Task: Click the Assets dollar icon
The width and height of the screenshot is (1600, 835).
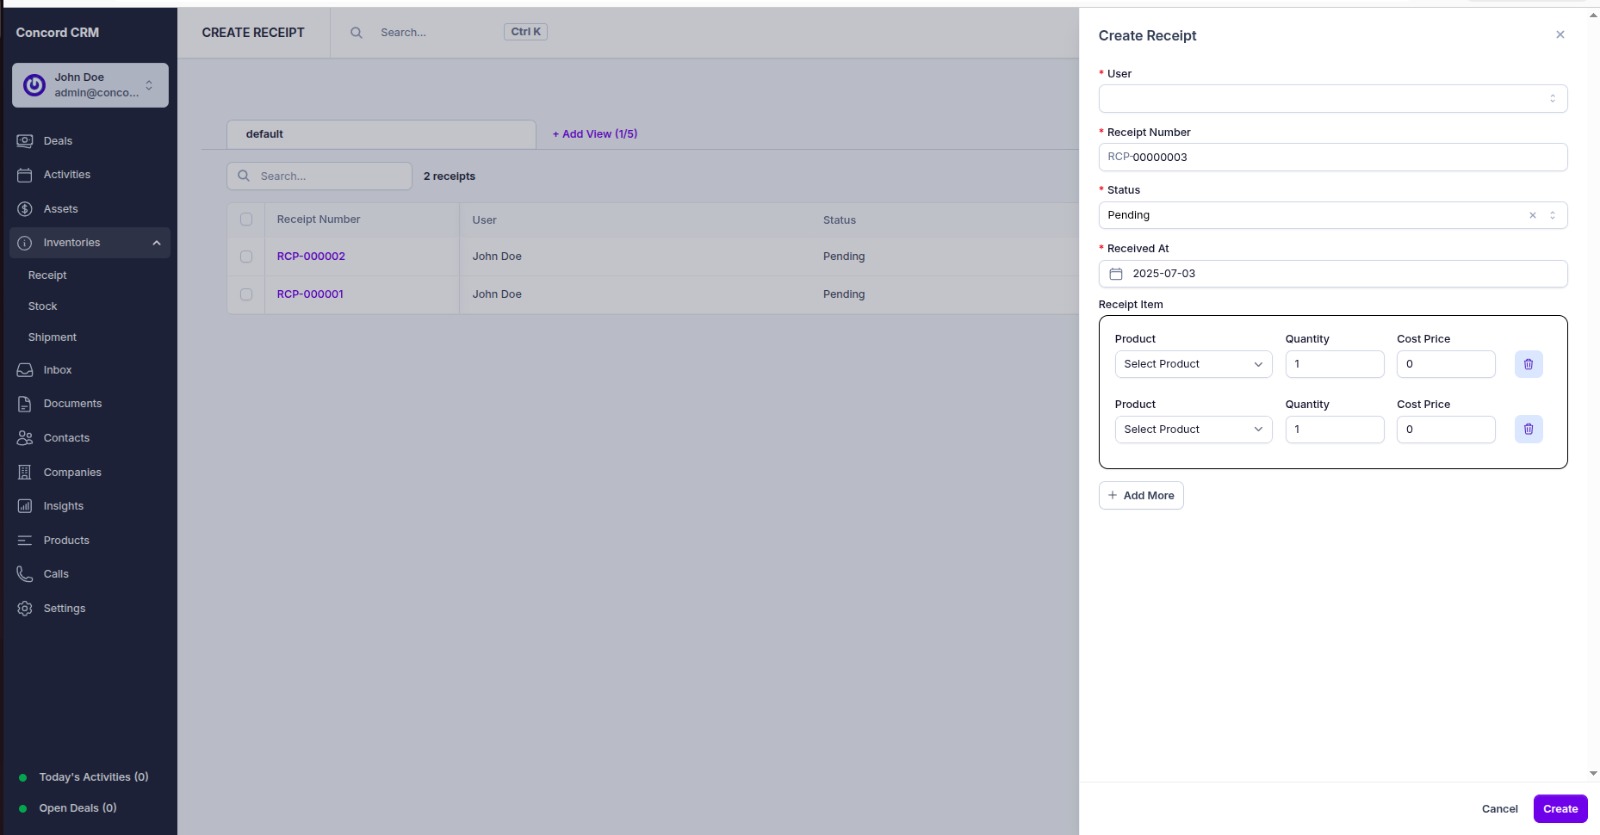Action: click(x=25, y=209)
